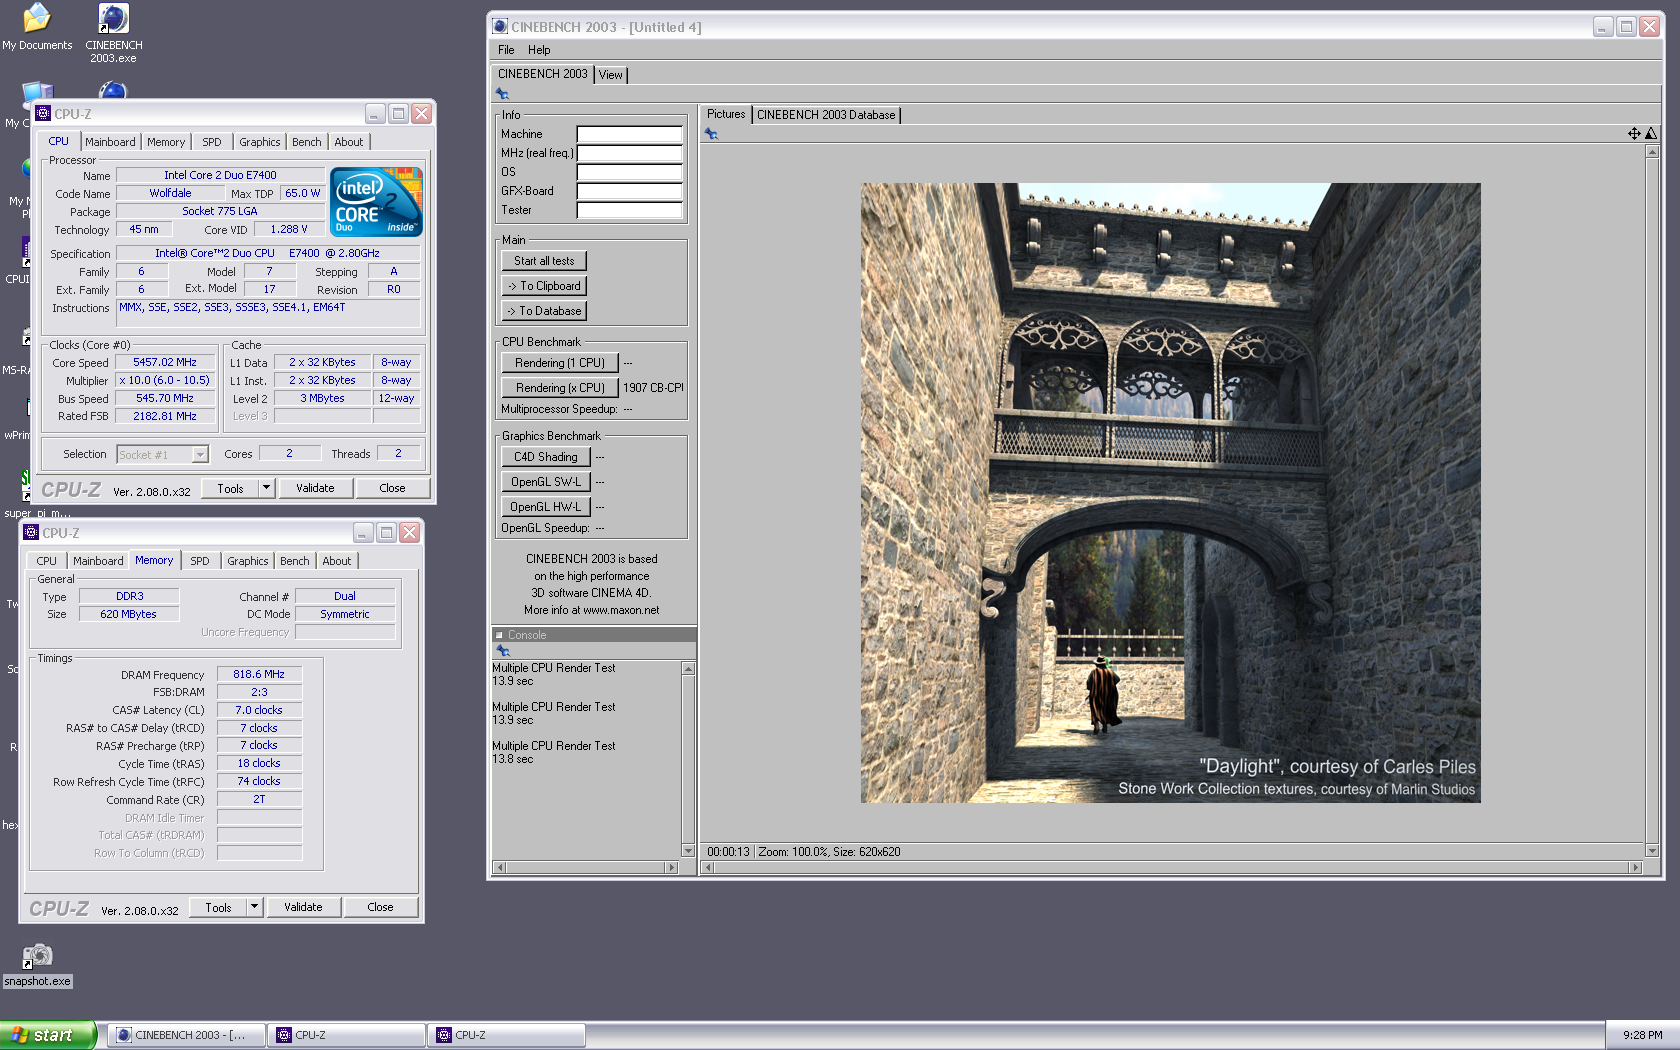Image resolution: width=1680 pixels, height=1050 pixels.
Task: Run OpenGL HW-L benchmark
Action: point(546,507)
